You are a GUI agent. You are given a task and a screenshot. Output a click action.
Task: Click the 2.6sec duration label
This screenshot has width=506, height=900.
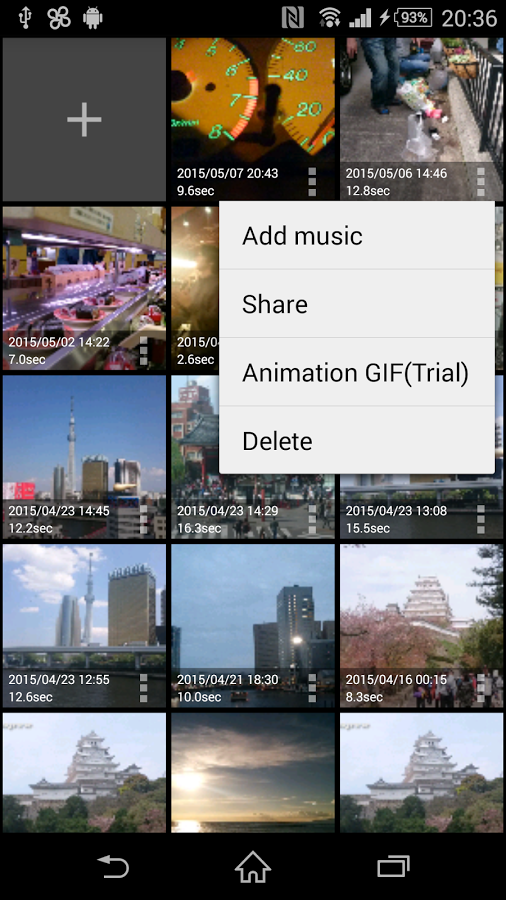(196, 360)
